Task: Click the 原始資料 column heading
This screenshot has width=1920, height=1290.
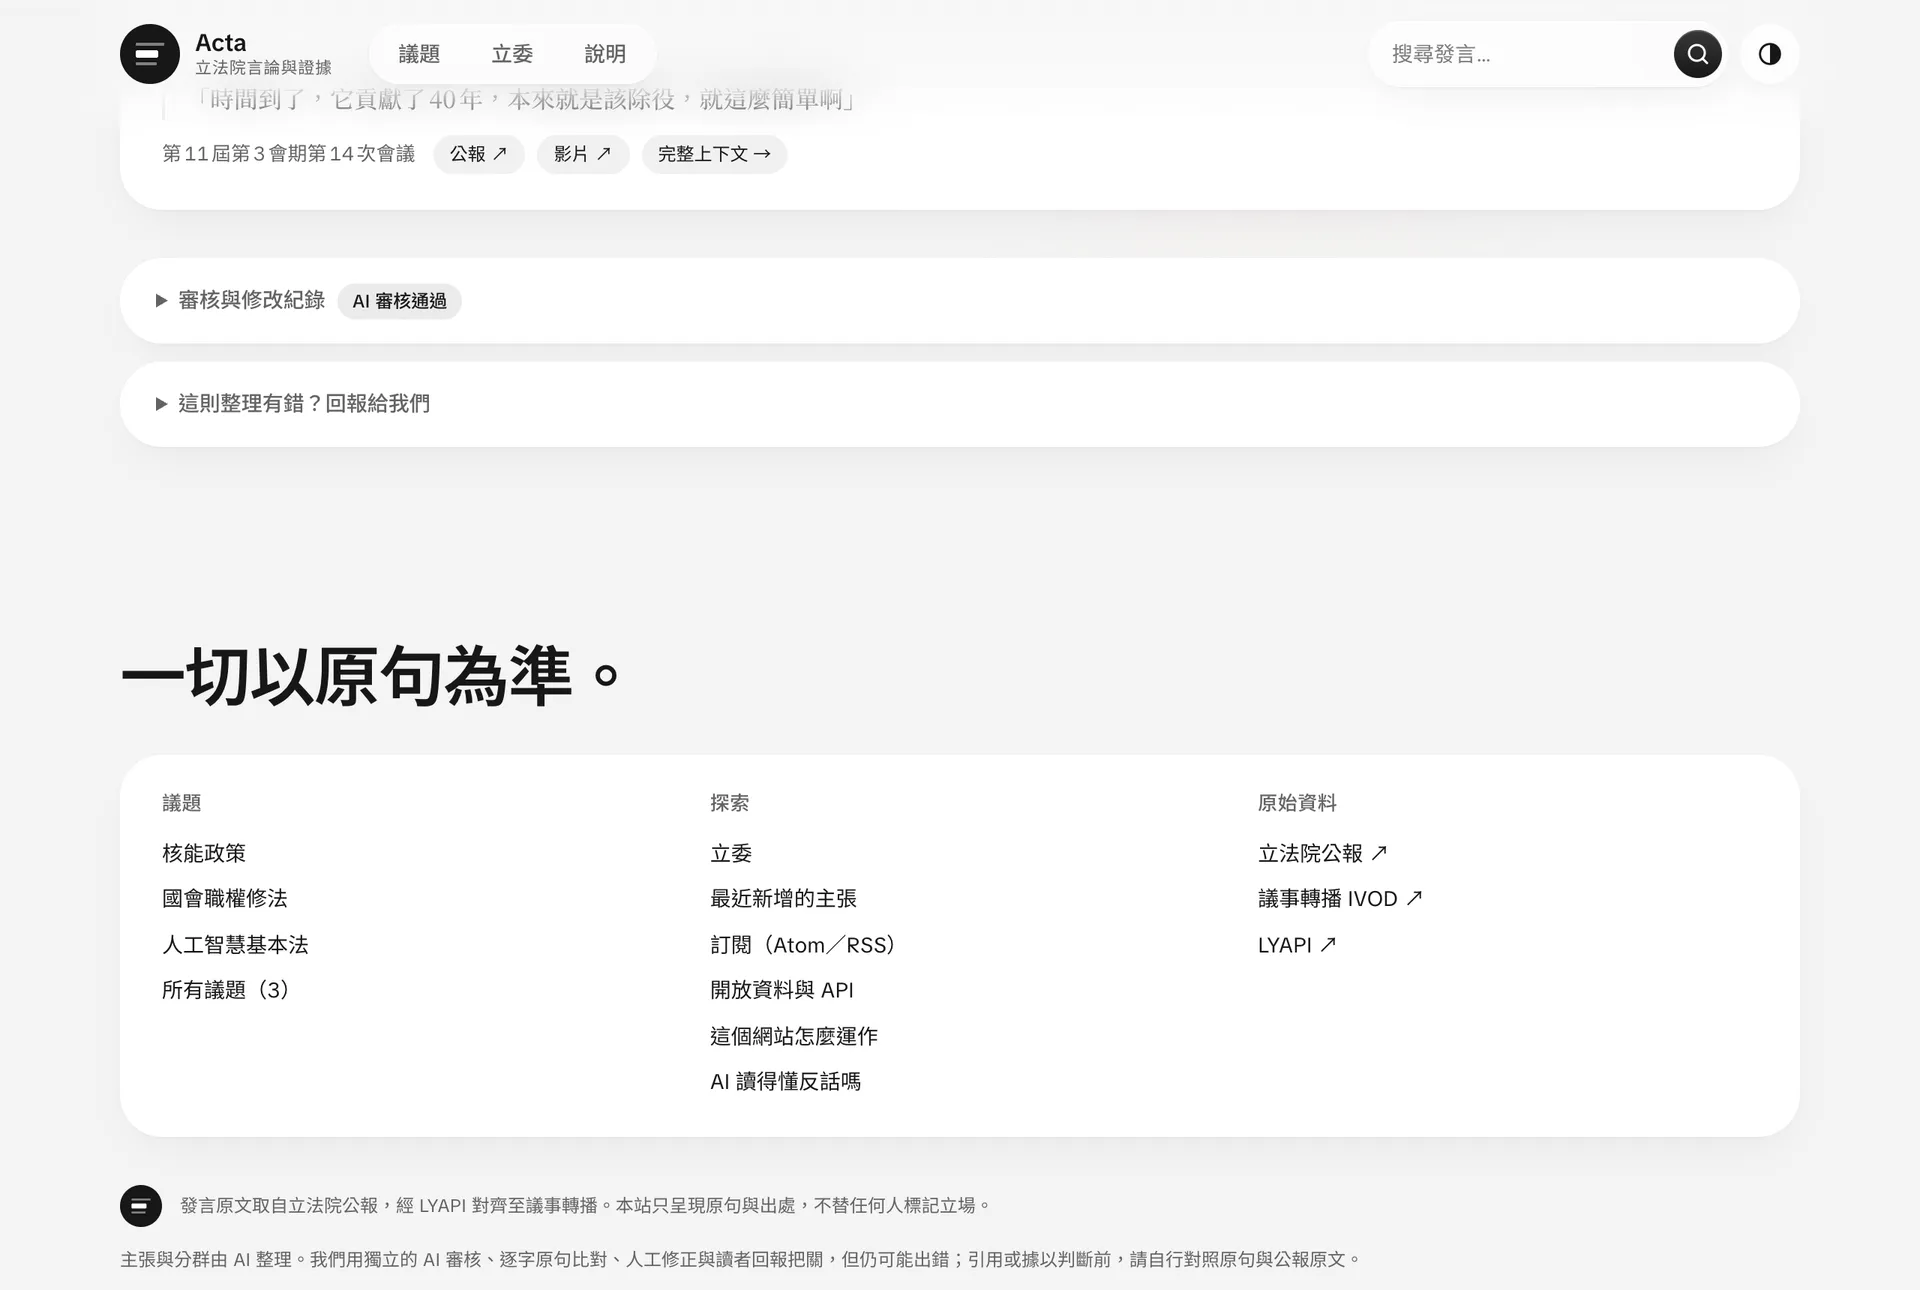Action: [1297, 803]
